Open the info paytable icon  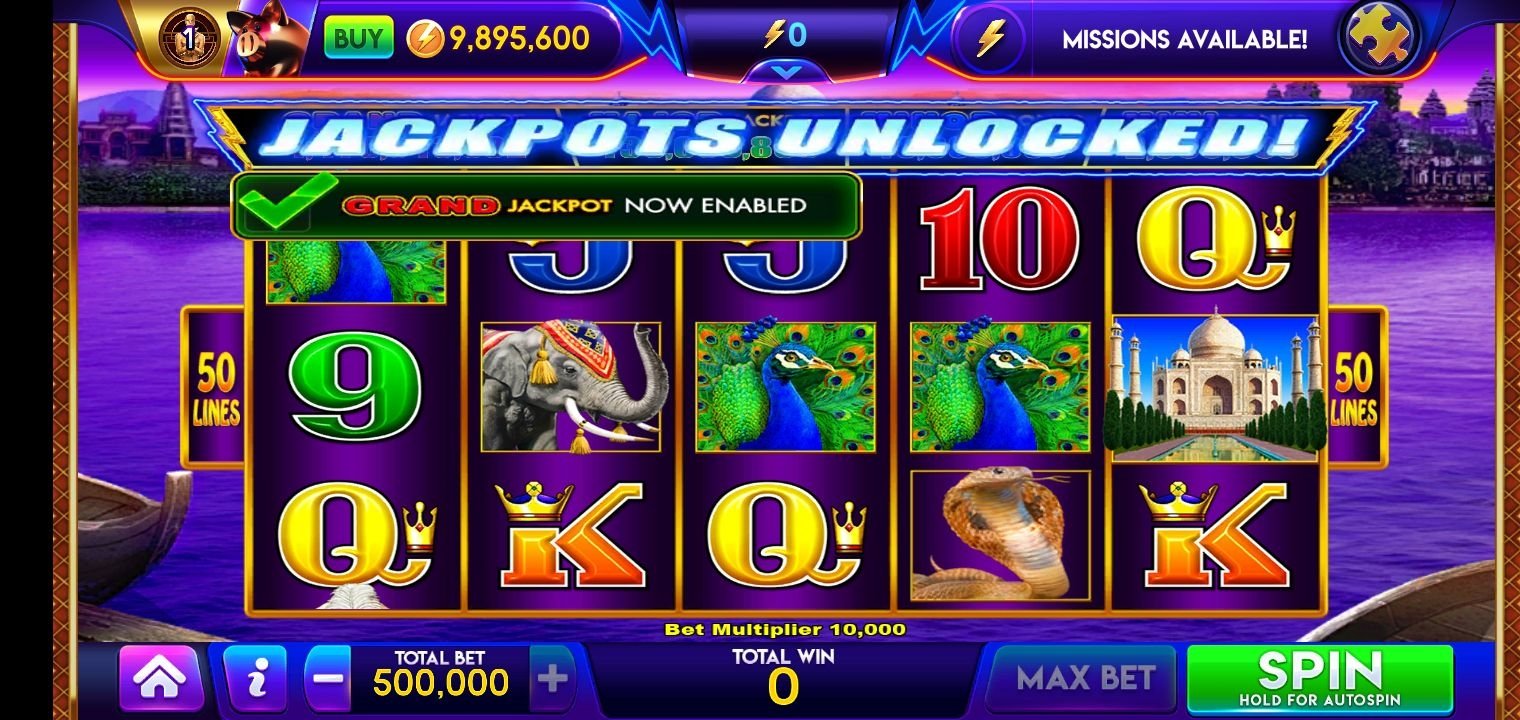point(255,679)
